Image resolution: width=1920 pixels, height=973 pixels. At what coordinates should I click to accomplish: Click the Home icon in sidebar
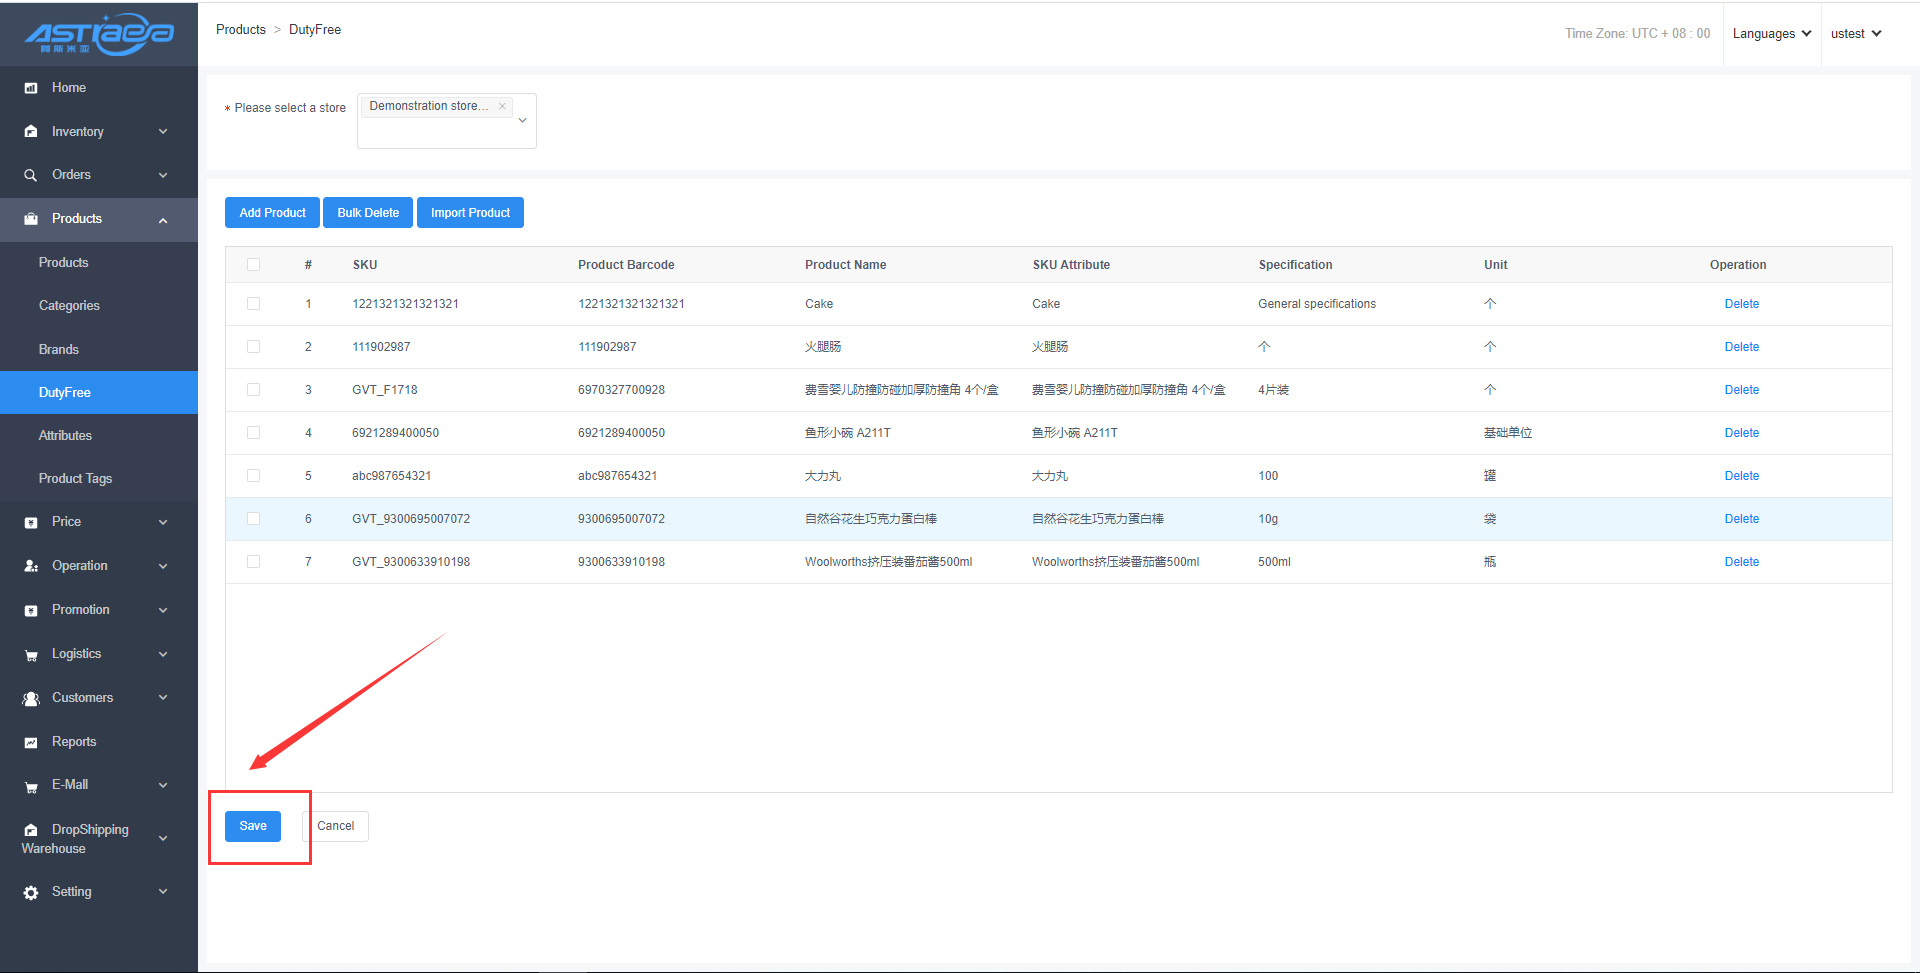pyautogui.click(x=31, y=88)
